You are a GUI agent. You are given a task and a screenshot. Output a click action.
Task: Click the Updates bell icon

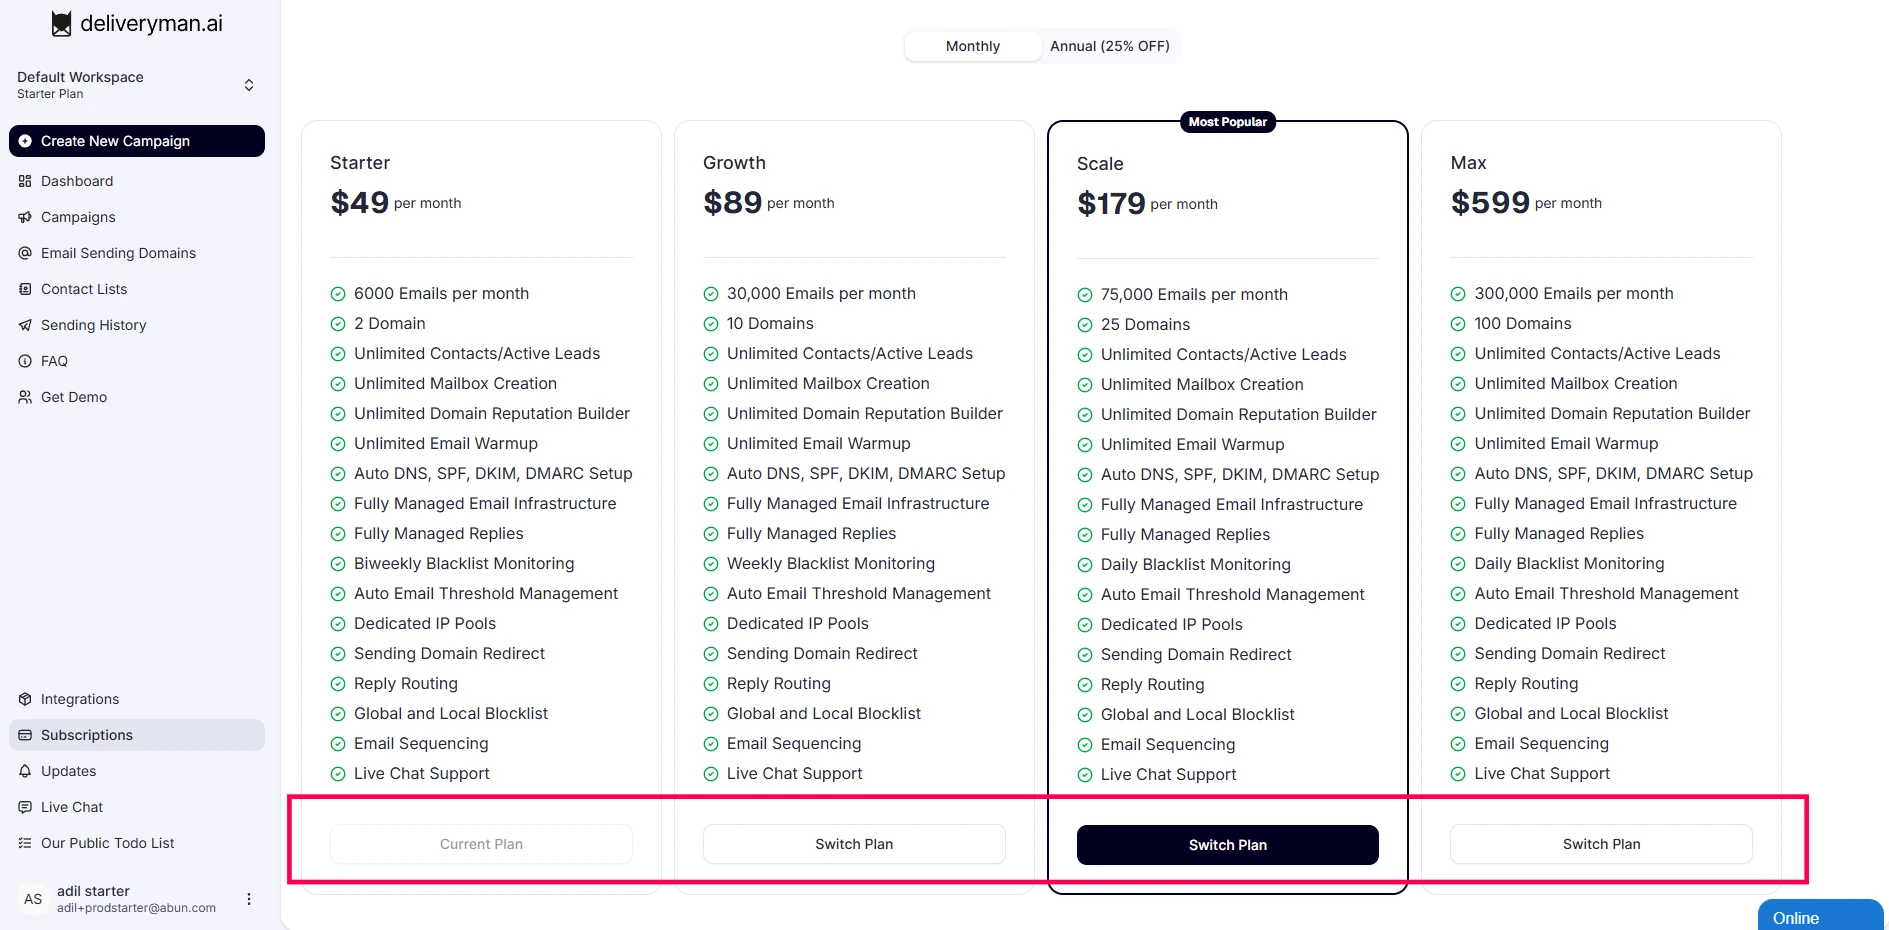pyautogui.click(x=25, y=771)
